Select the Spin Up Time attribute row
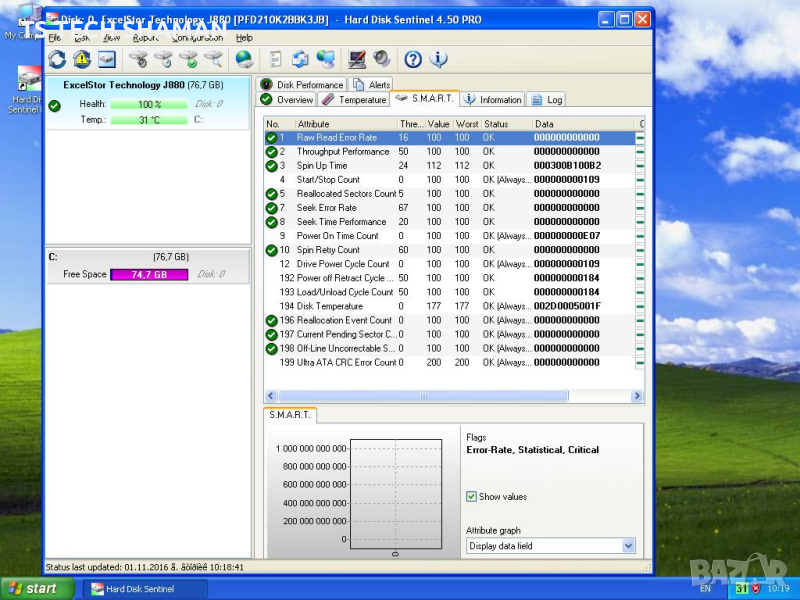Image resolution: width=800 pixels, height=600 pixels. [x=340, y=166]
